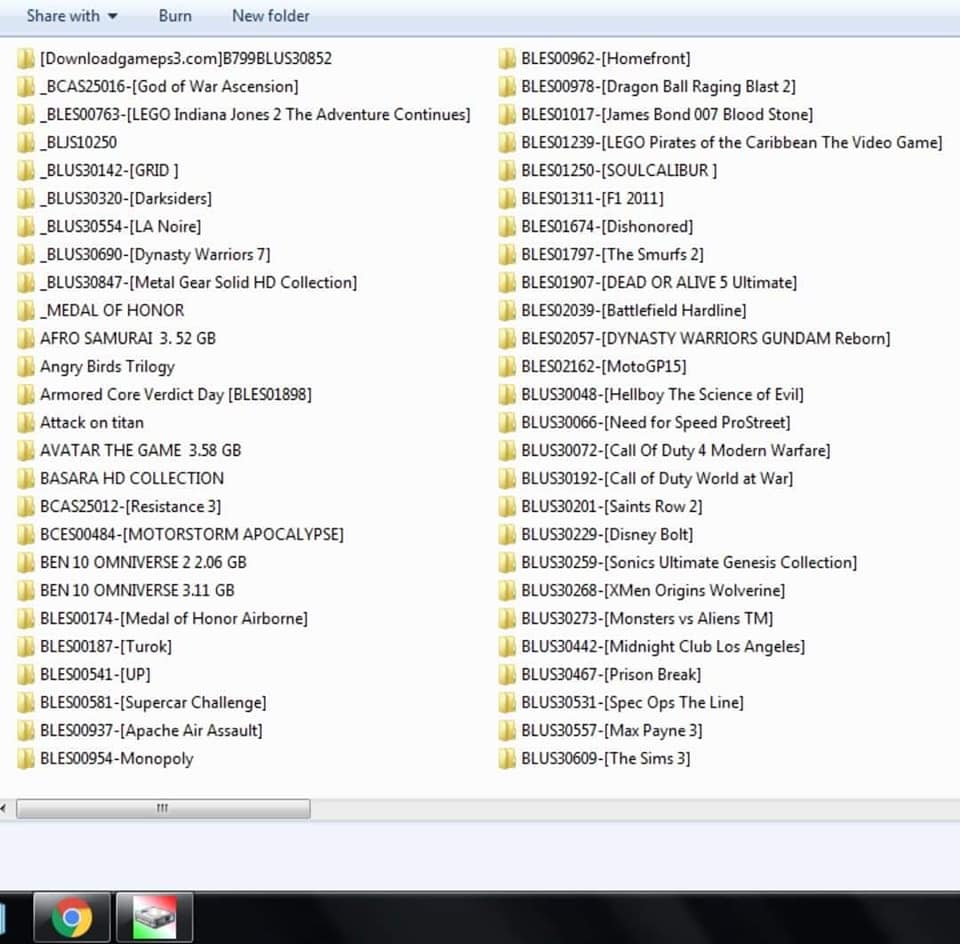Screen dimensions: 960x944
Task: Click folder icon for Resistance 3
Action: click(25, 507)
